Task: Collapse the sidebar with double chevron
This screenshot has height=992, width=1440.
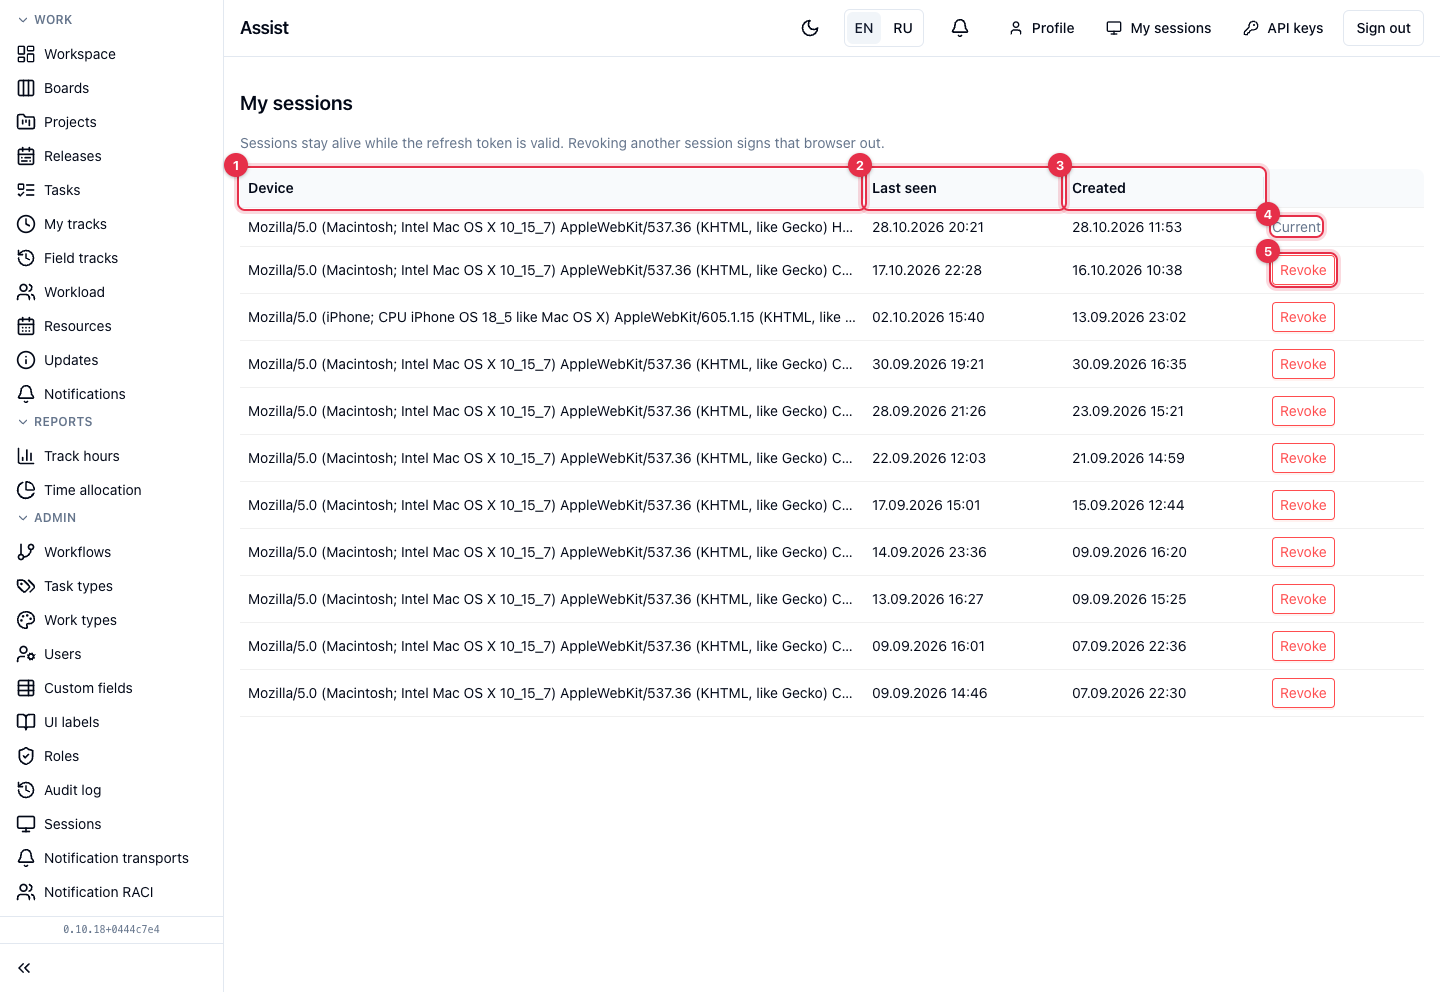Action: click(24, 968)
